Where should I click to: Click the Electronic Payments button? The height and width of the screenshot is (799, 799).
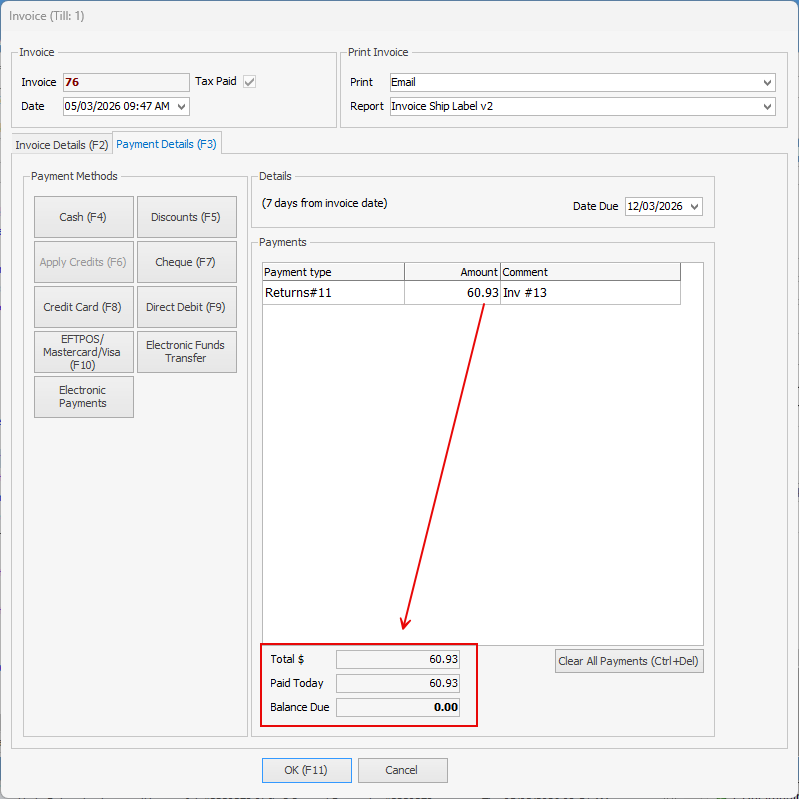coord(84,397)
